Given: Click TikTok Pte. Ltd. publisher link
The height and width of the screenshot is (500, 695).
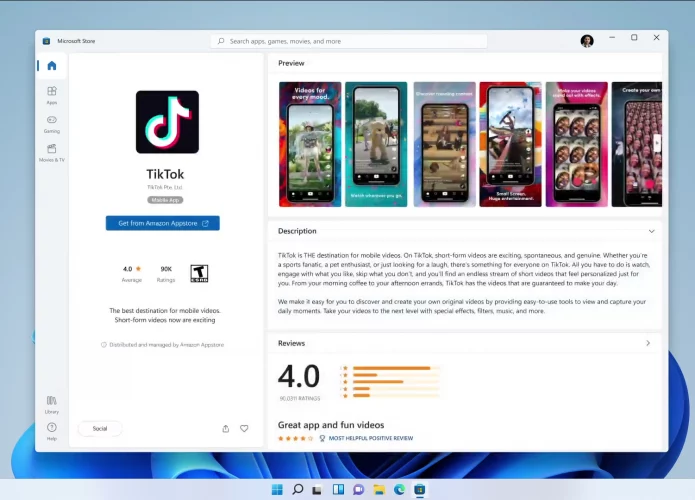Looking at the screenshot, I should [x=165, y=188].
